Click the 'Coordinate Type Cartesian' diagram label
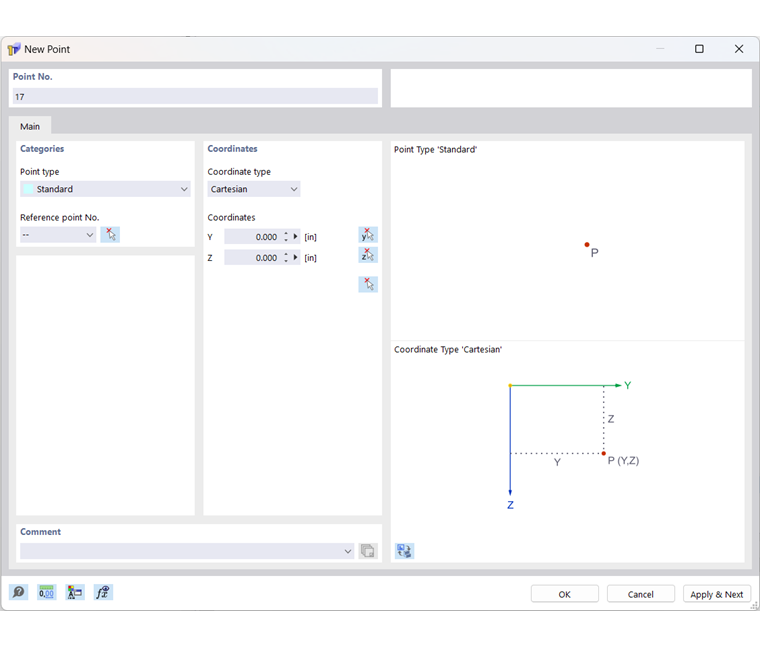 448,349
